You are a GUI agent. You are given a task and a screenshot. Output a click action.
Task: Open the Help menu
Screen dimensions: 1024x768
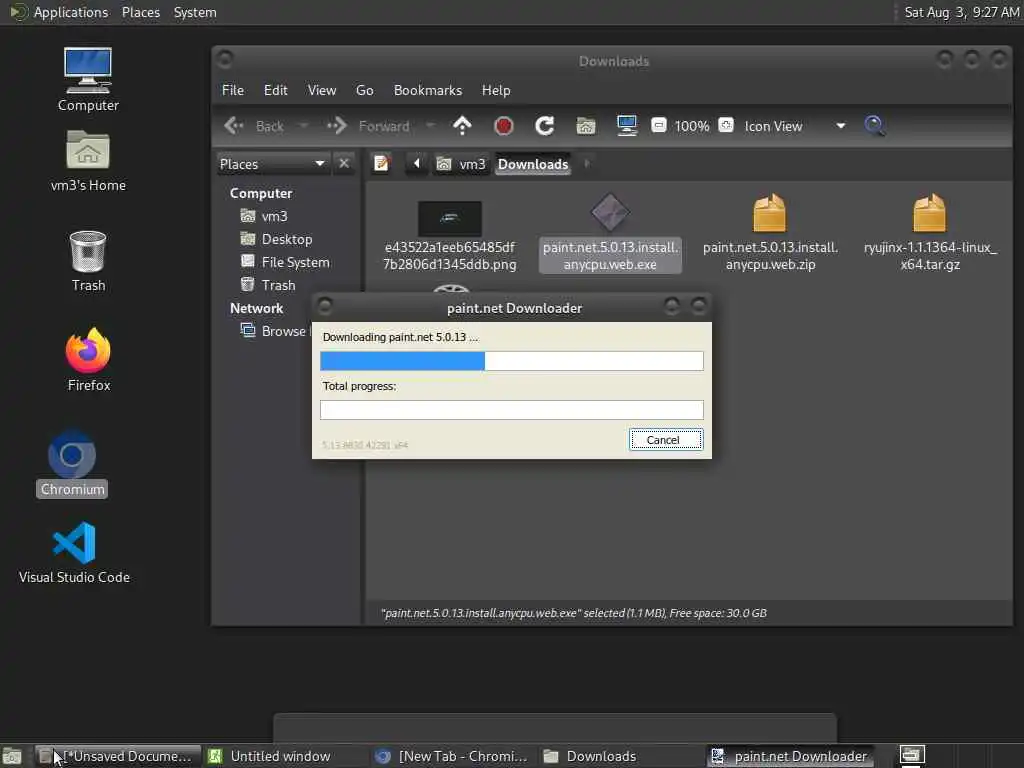(x=496, y=90)
